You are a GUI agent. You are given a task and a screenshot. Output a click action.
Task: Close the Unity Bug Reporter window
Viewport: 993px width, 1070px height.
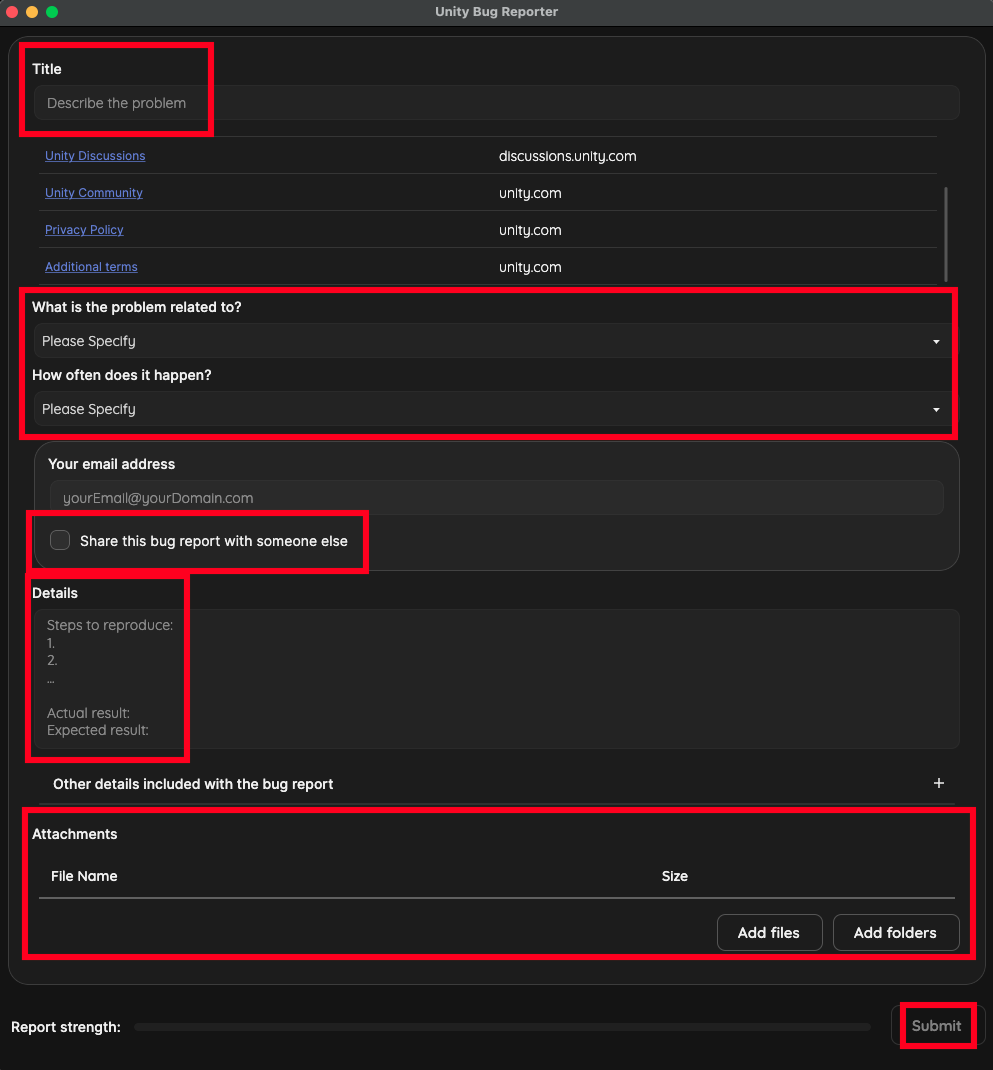(12, 12)
